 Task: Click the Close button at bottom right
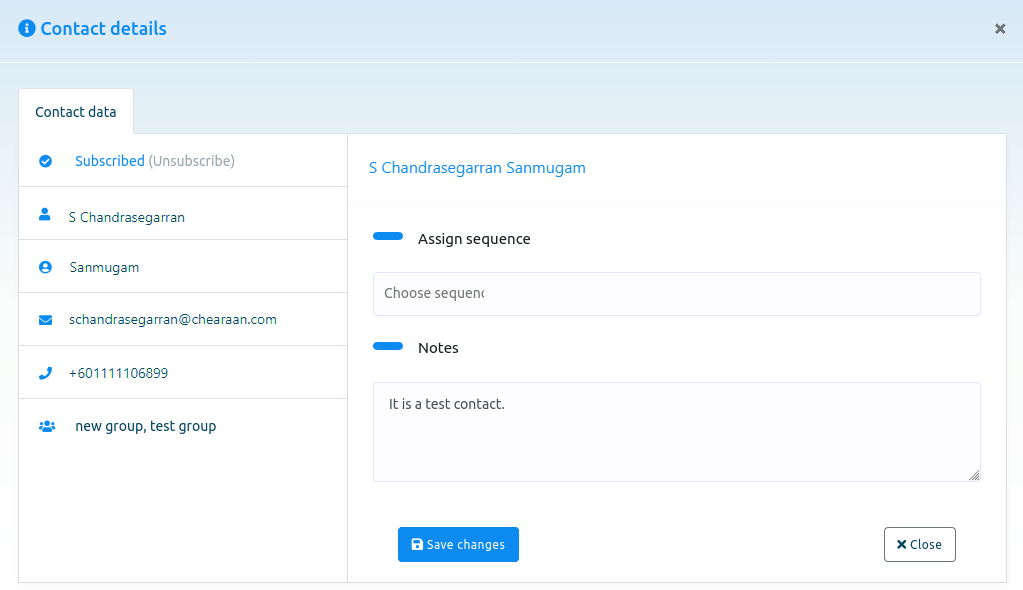(919, 544)
